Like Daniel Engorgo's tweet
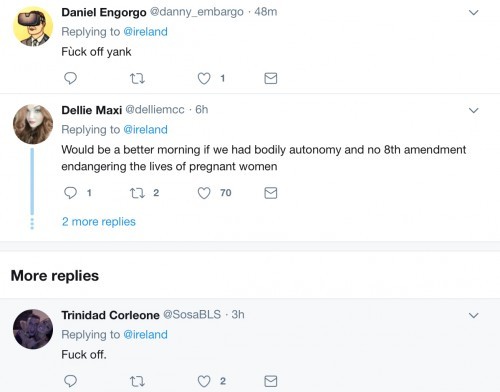This screenshot has width=500, height=392. (204, 79)
